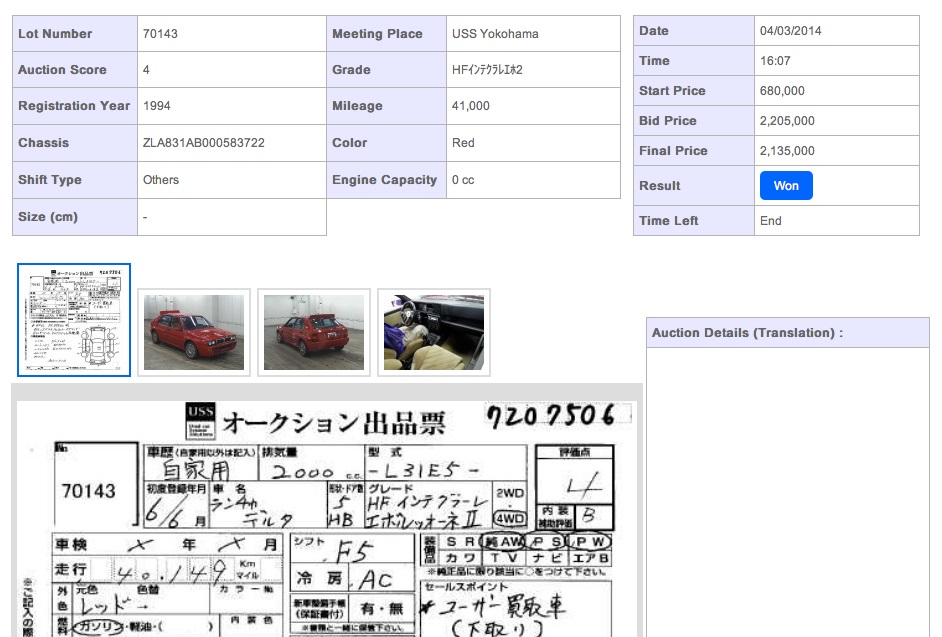Click the USS logo on the auction sheet
Image resolution: width=942 pixels, height=637 pixels.
[200, 420]
